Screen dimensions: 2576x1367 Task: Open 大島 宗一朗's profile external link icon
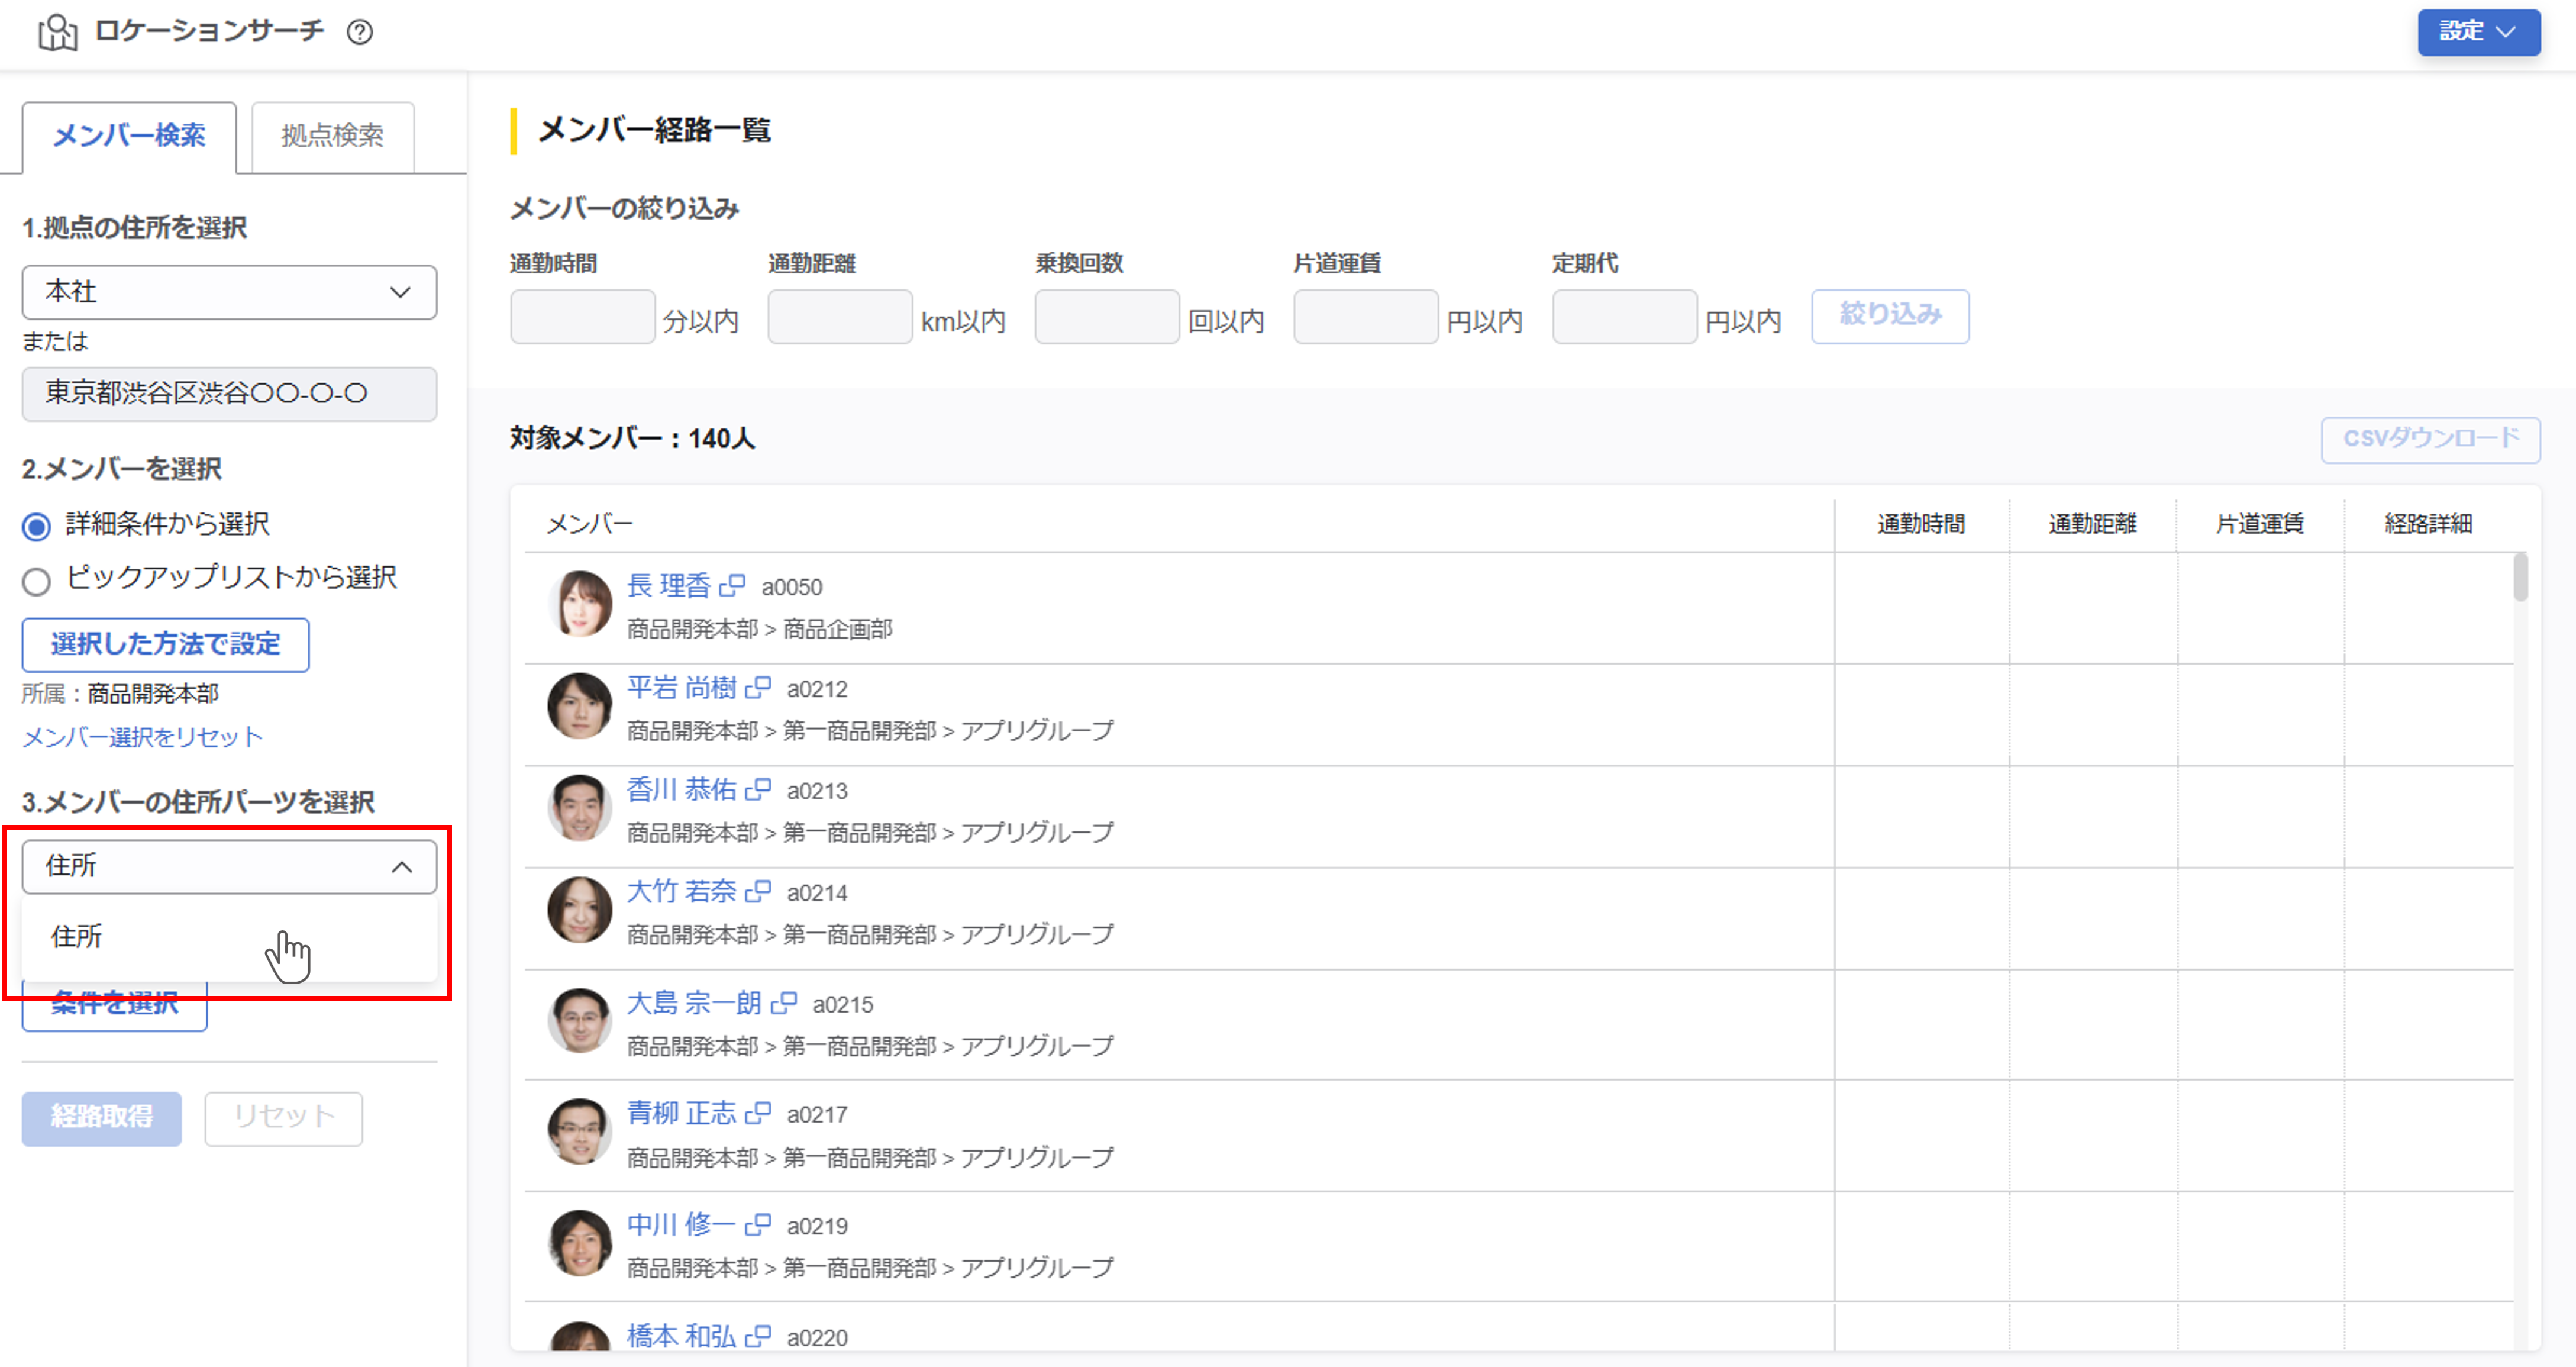click(785, 1004)
